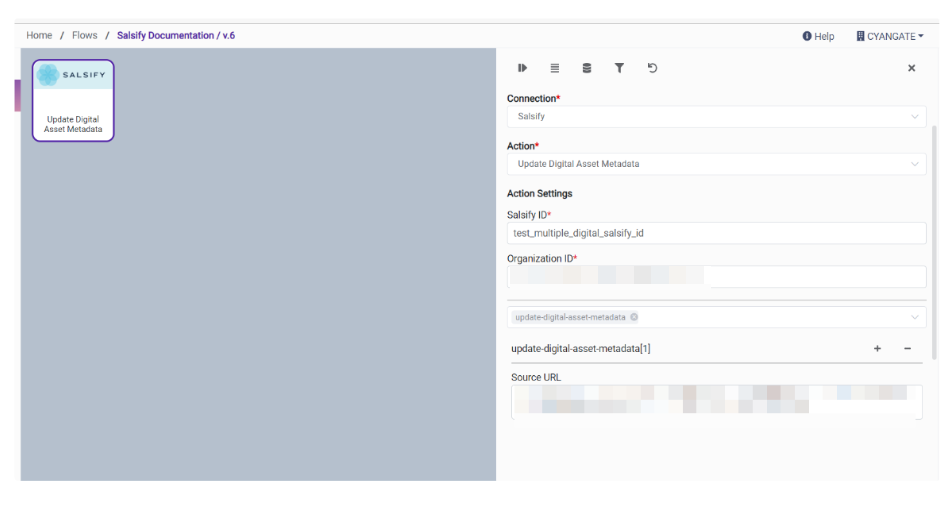Expand the Action dropdown
This screenshot has height=506, width=948.
pyautogui.click(x=716, y=164)
